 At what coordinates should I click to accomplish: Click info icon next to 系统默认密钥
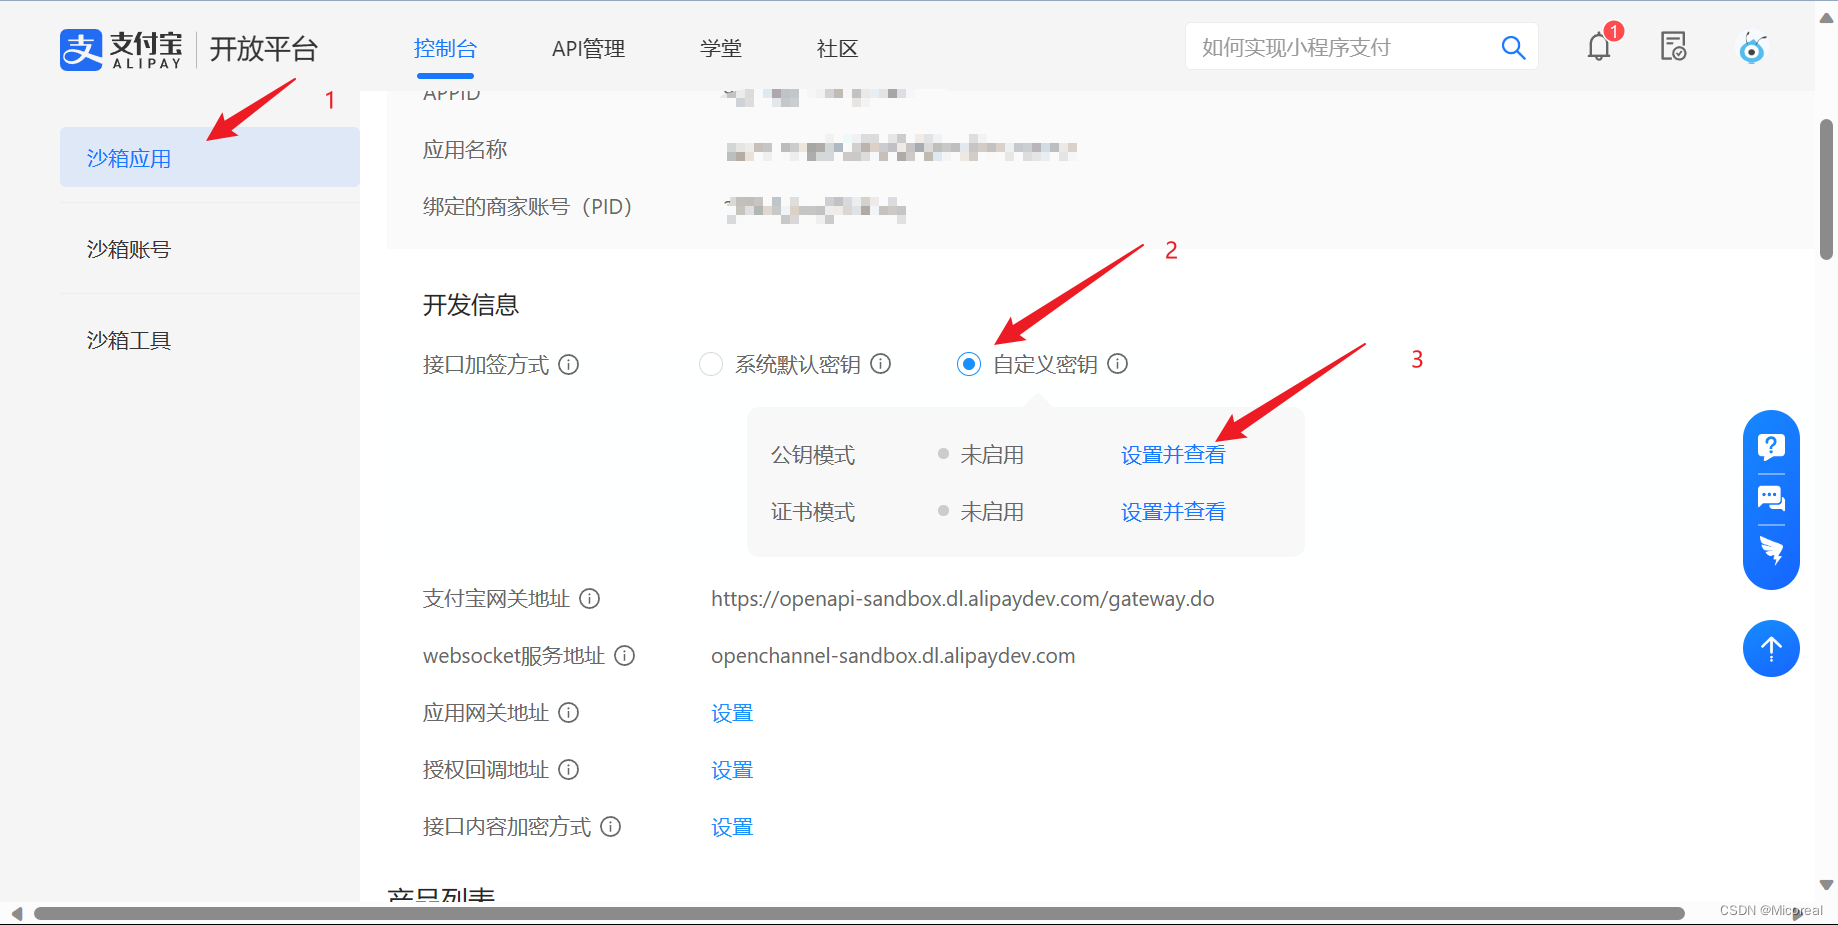point(880,364)
